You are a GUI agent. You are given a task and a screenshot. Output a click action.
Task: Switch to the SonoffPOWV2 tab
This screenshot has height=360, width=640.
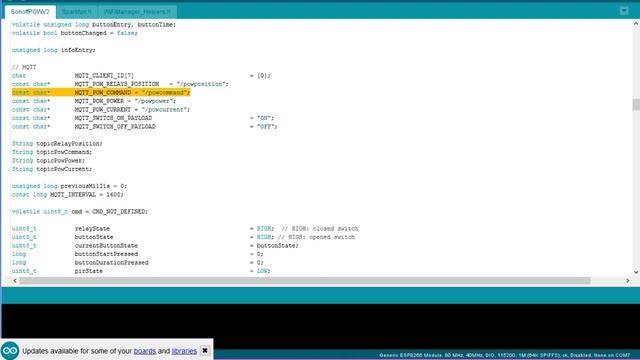tap(30, 12)
